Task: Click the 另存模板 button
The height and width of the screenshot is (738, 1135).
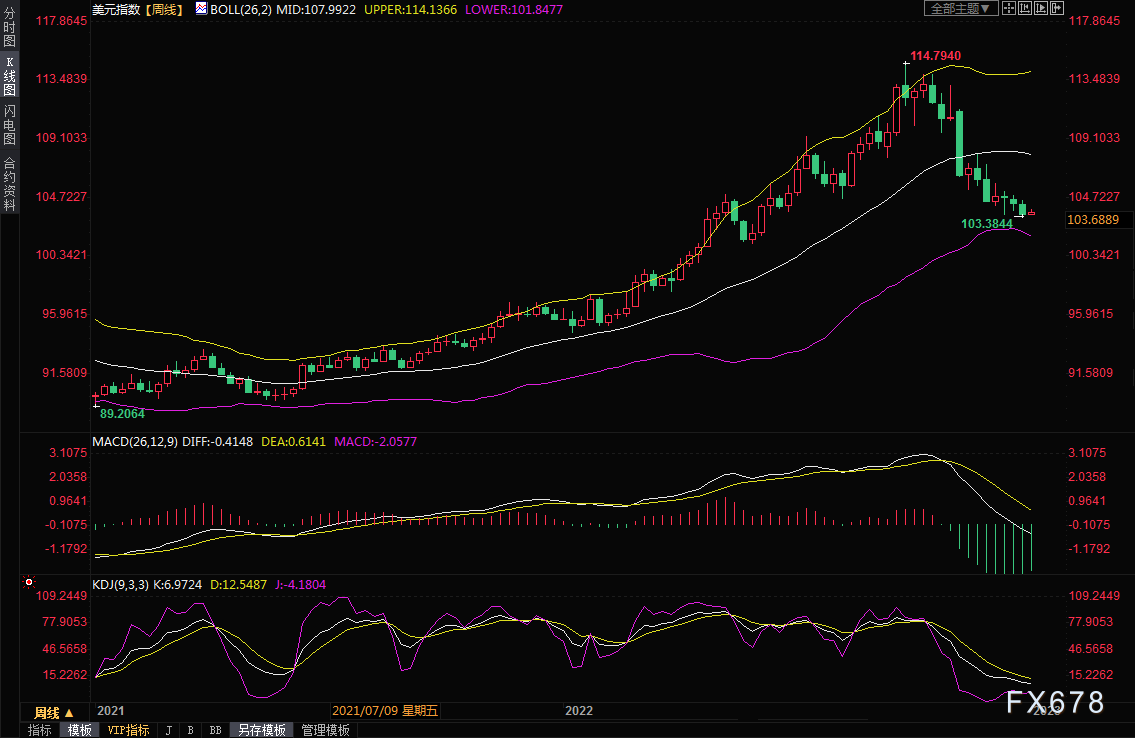Action: point(262,730)
